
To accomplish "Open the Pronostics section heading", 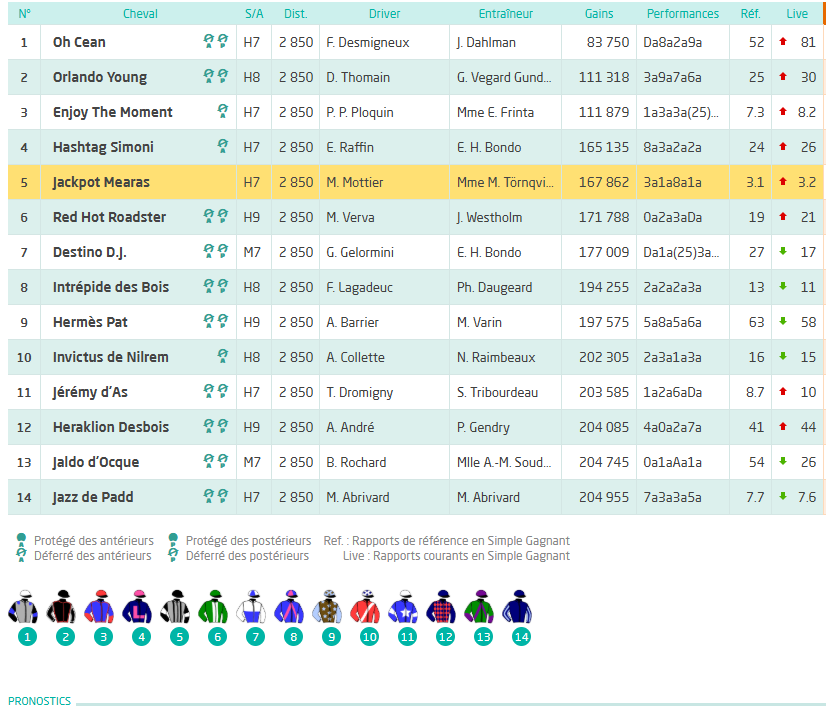I will 40,701.
